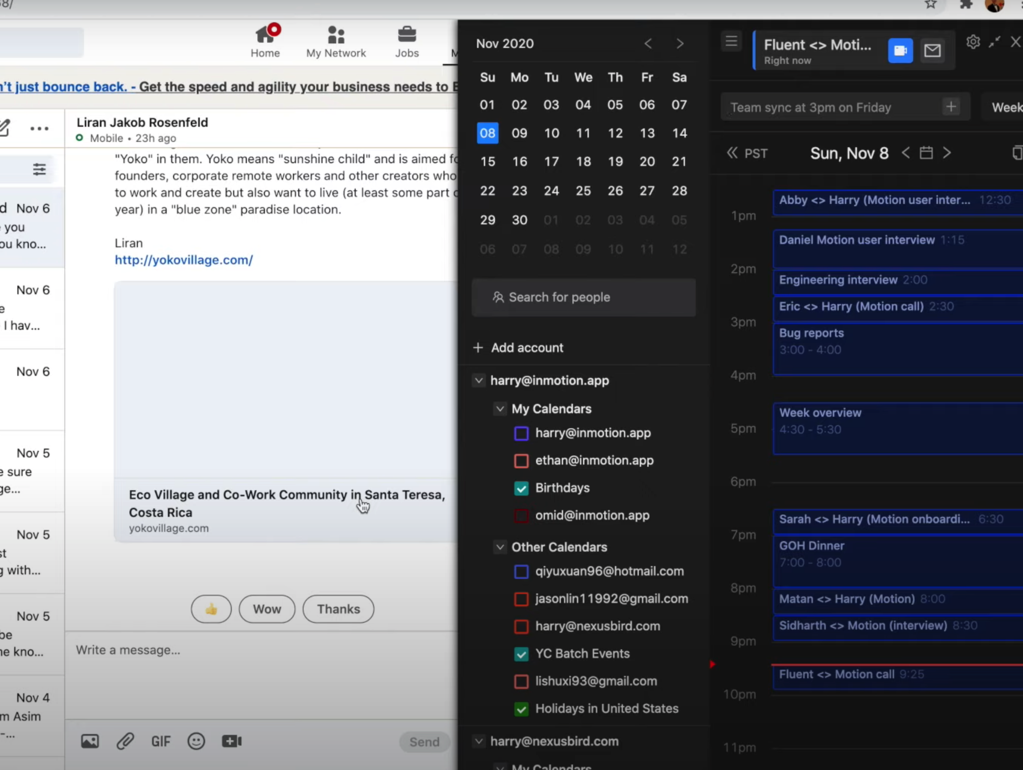Open the hamburger menu in Motion panel

coord(731,42)
